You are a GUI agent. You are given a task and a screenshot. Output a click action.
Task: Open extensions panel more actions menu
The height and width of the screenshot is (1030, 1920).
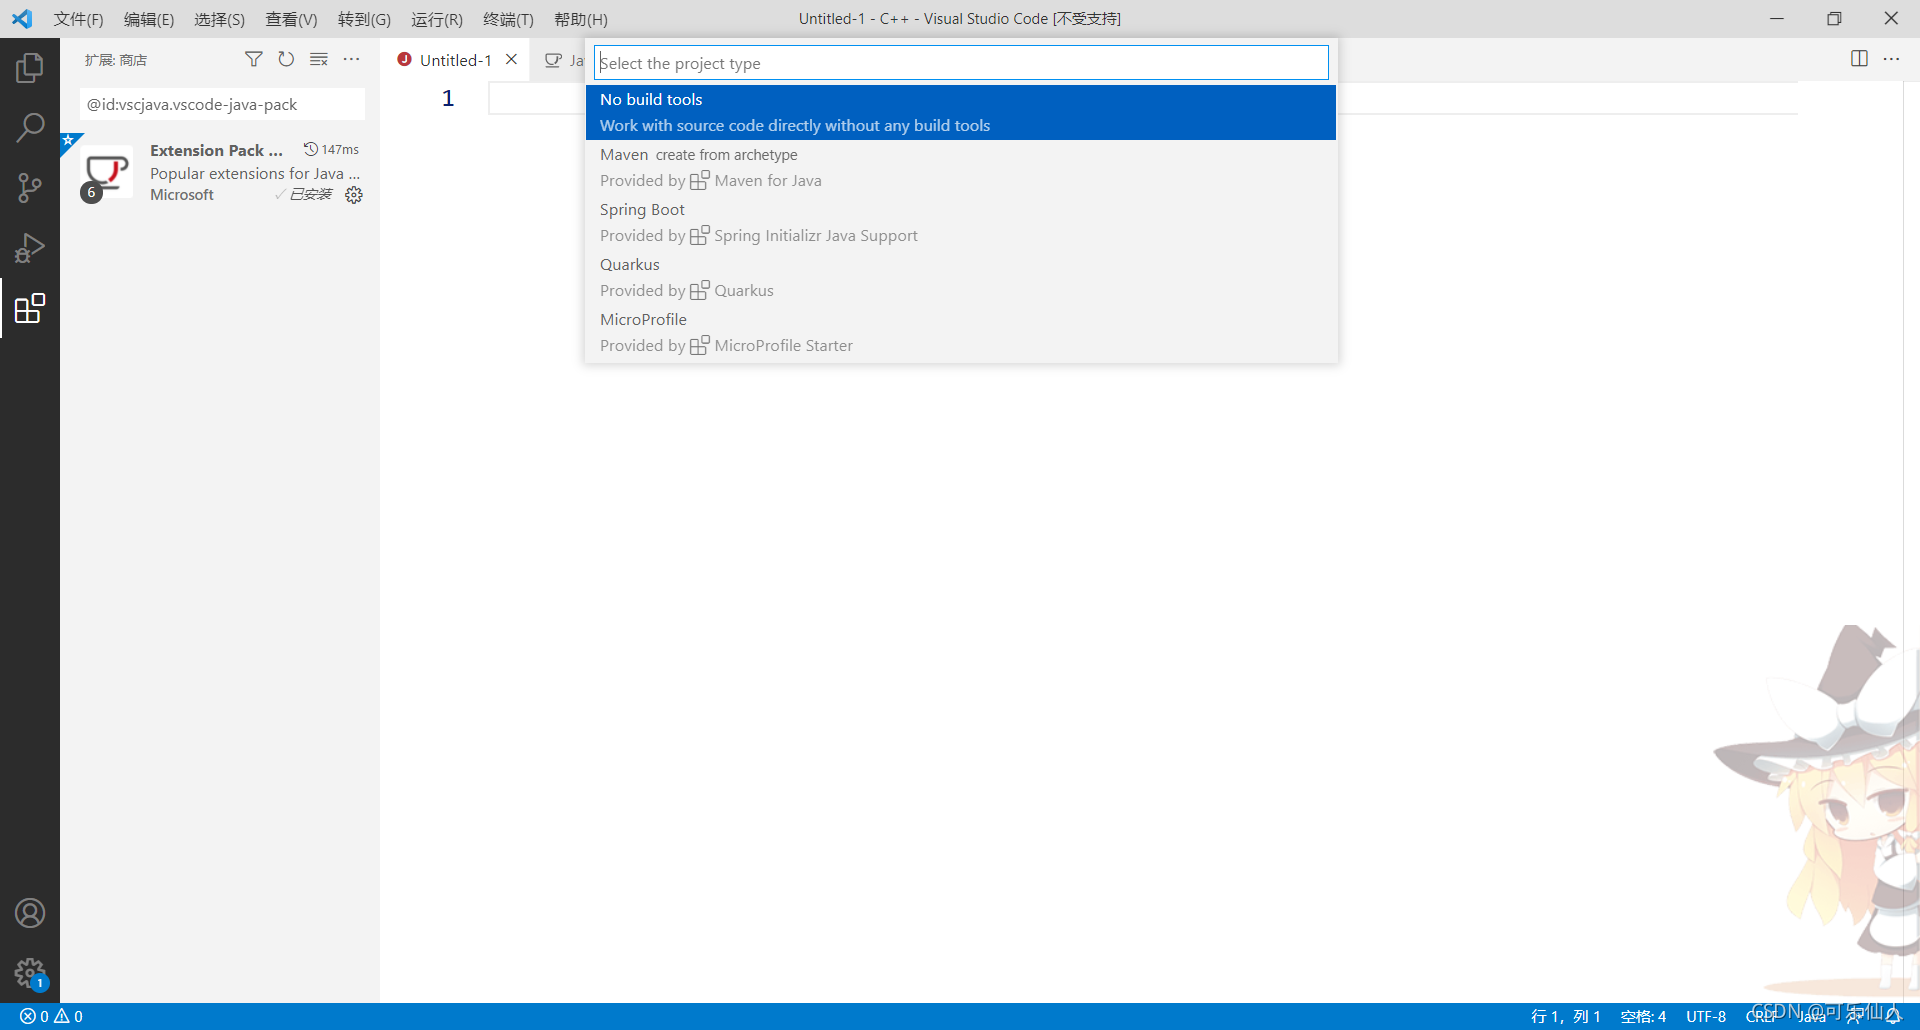coord(351,60)
